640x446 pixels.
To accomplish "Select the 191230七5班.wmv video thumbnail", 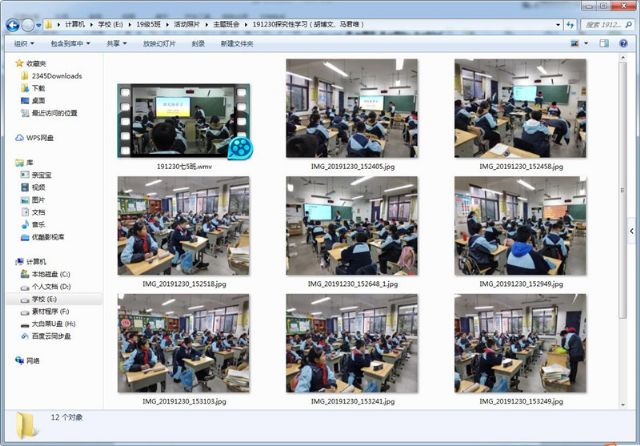I will [184, 121].
